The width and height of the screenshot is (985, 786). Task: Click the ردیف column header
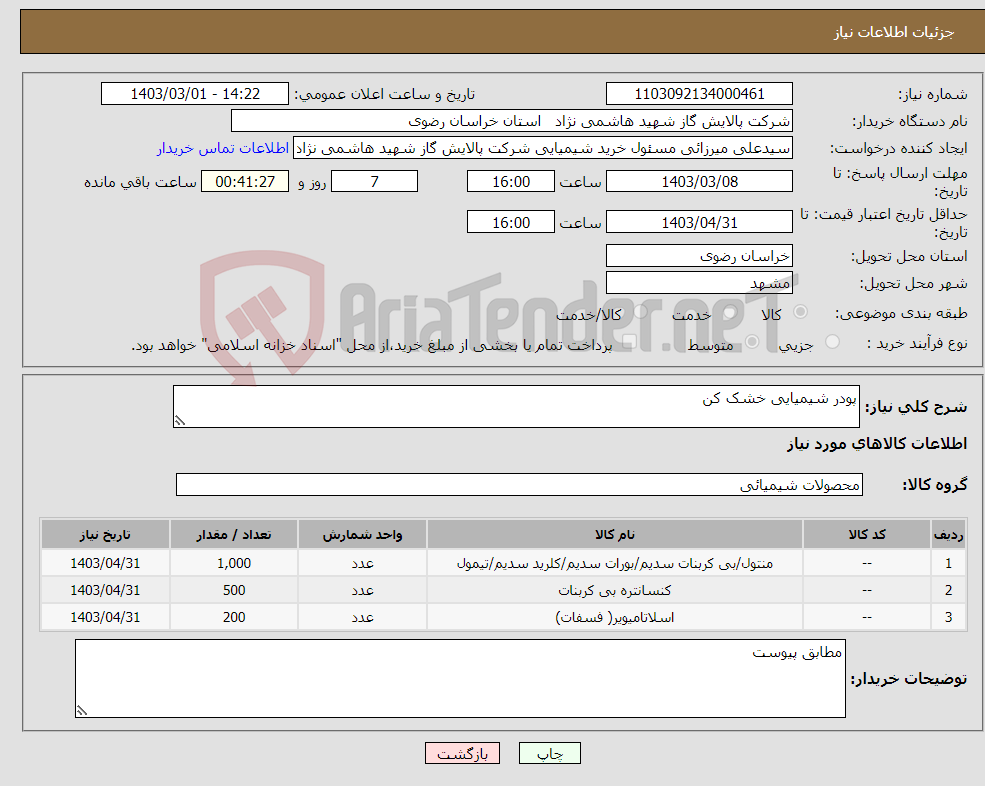(x=949, y=535)
